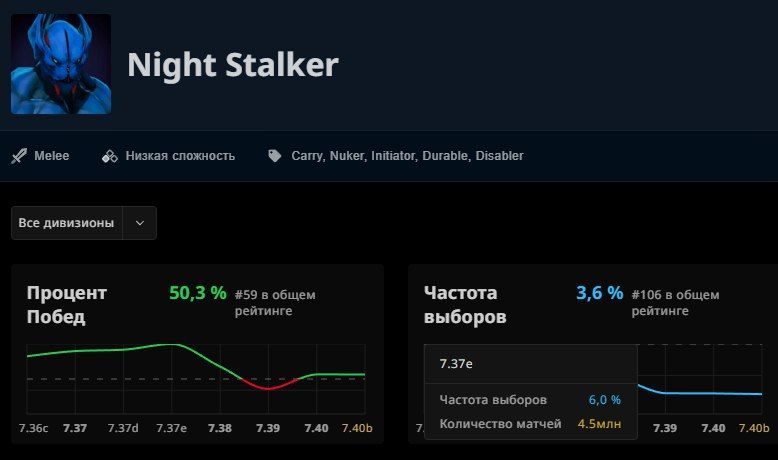Select patch 7.37d on win rate chart

(x=123, y=428)
